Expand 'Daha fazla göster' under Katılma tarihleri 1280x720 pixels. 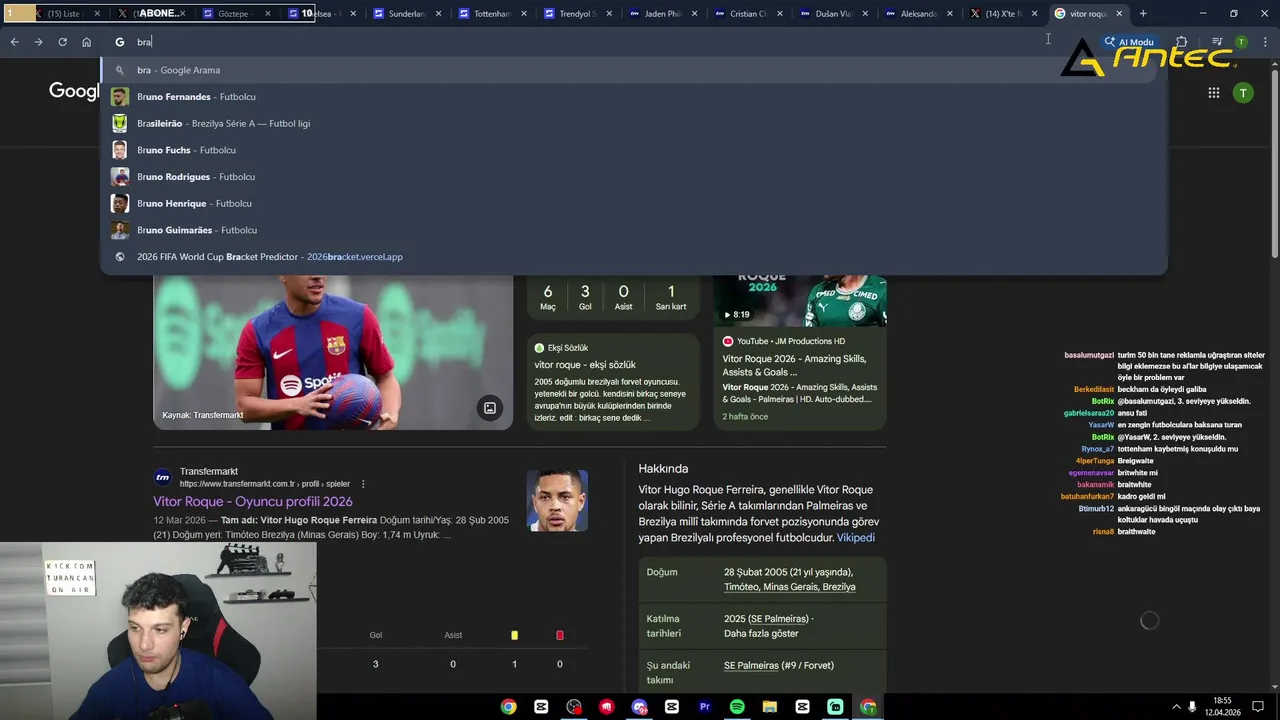pos(761,634)
